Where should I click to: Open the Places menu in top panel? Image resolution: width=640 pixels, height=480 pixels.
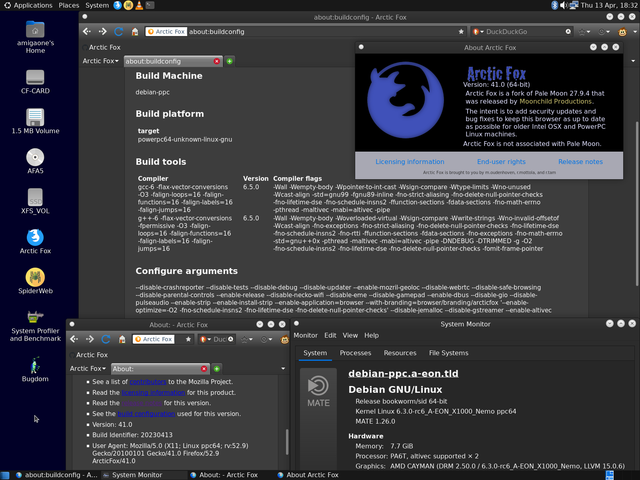pos(69,5)
